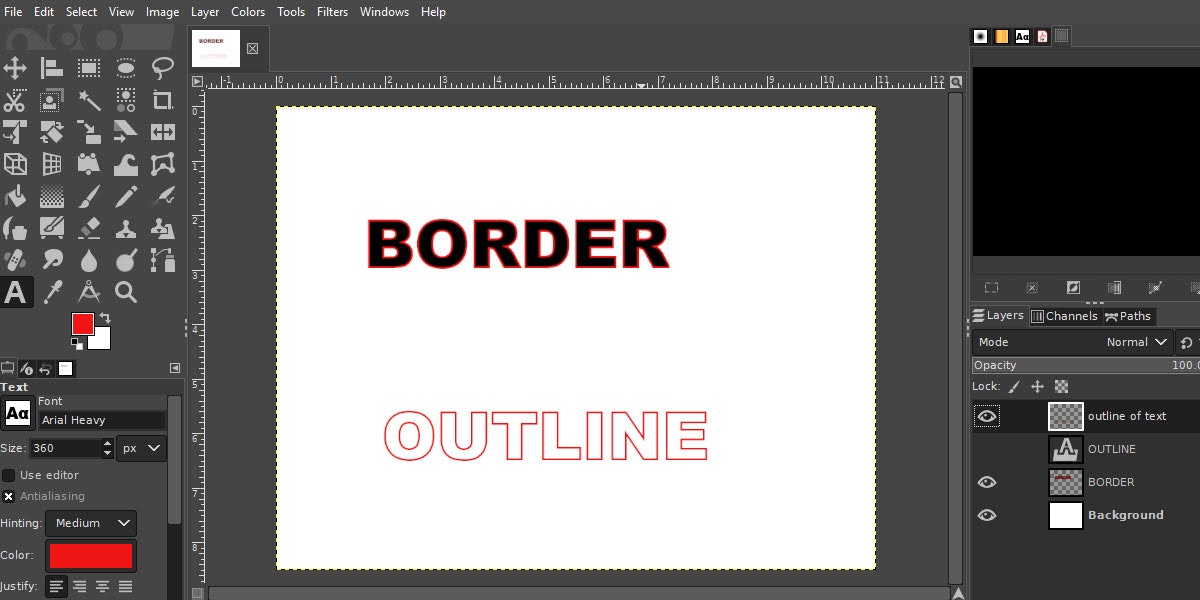Toggle lock alpha channel checkerboard icon

click(x=1061, y=386)
